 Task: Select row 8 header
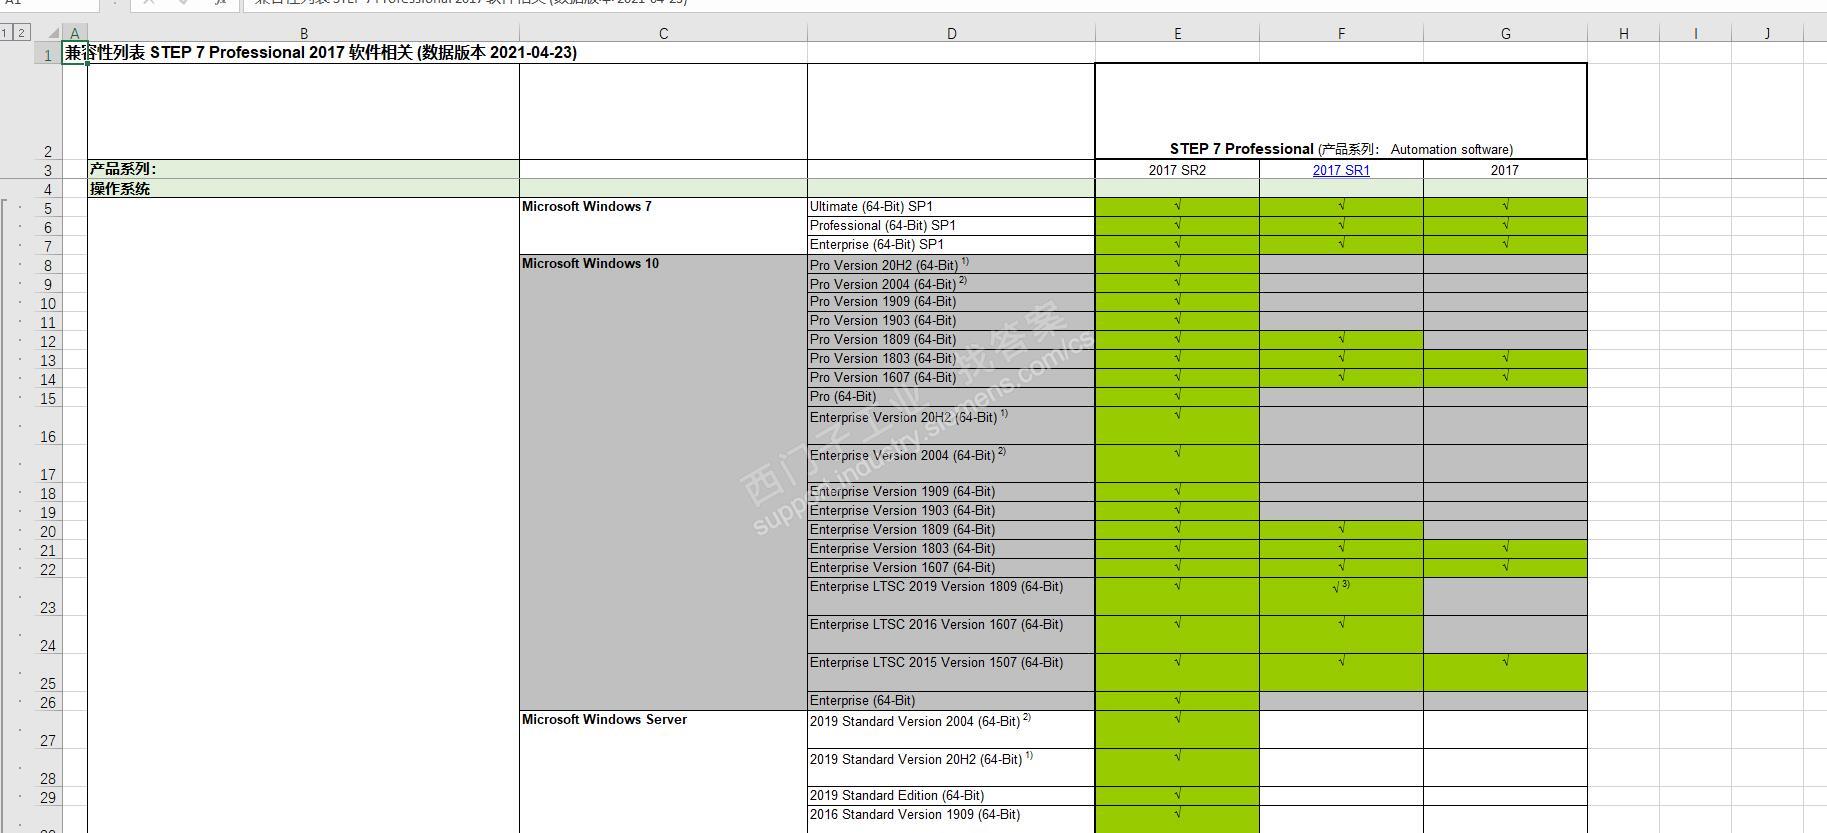click(47, 265)
